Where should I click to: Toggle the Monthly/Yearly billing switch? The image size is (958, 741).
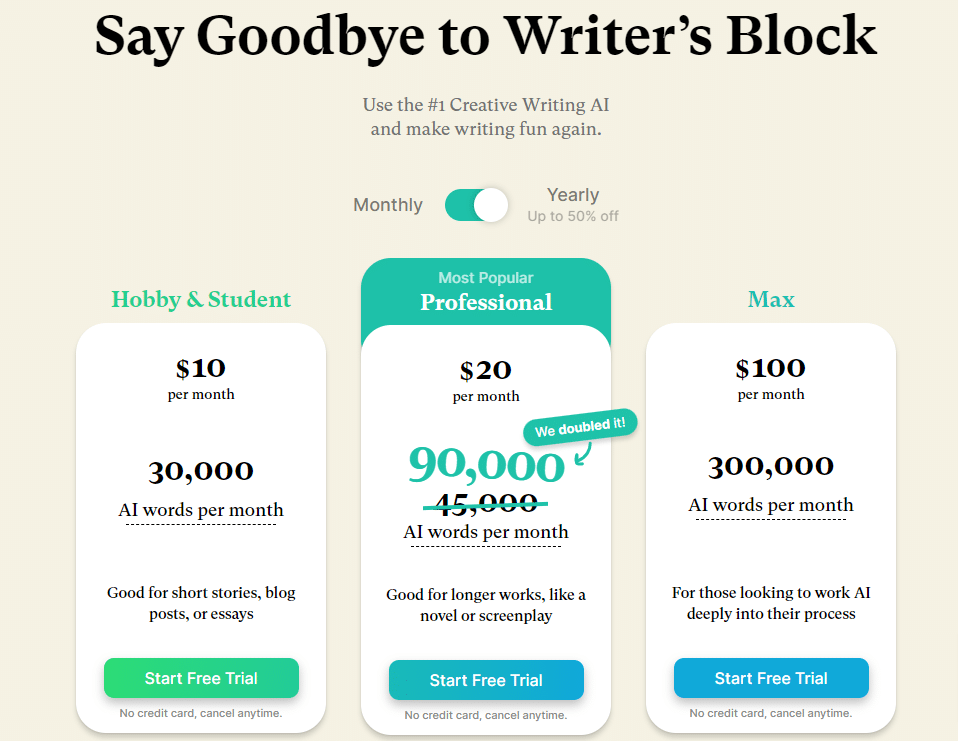[477, 205]
